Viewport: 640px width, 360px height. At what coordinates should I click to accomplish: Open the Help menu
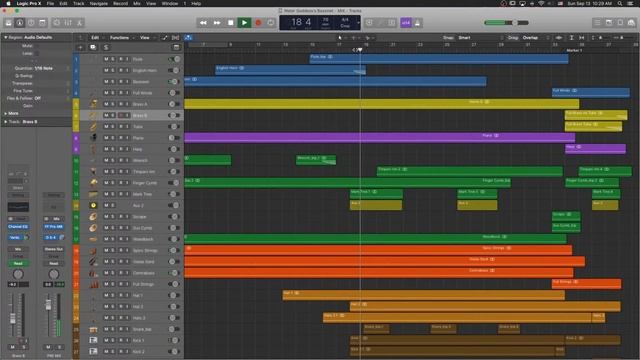(196, 3)
